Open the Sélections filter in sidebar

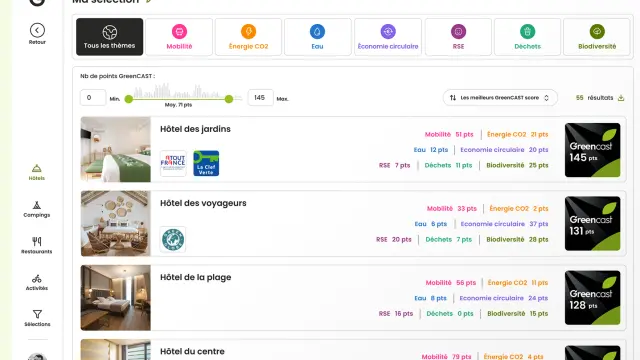(37, 318)
